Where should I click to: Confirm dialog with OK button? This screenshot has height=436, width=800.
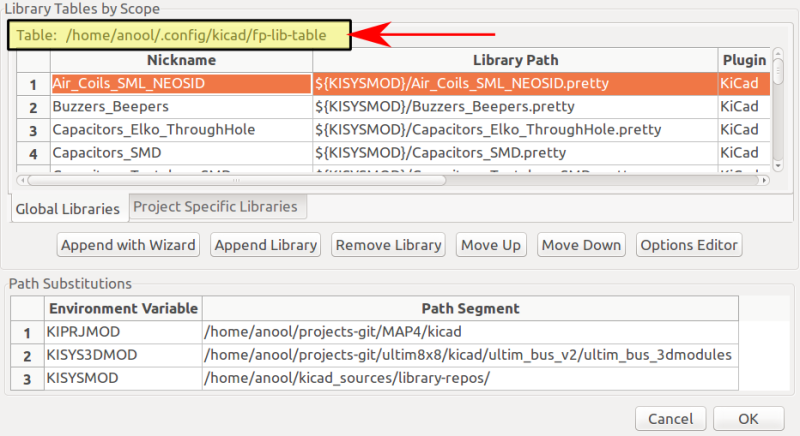pyautogui.click(x=748, y=418)
